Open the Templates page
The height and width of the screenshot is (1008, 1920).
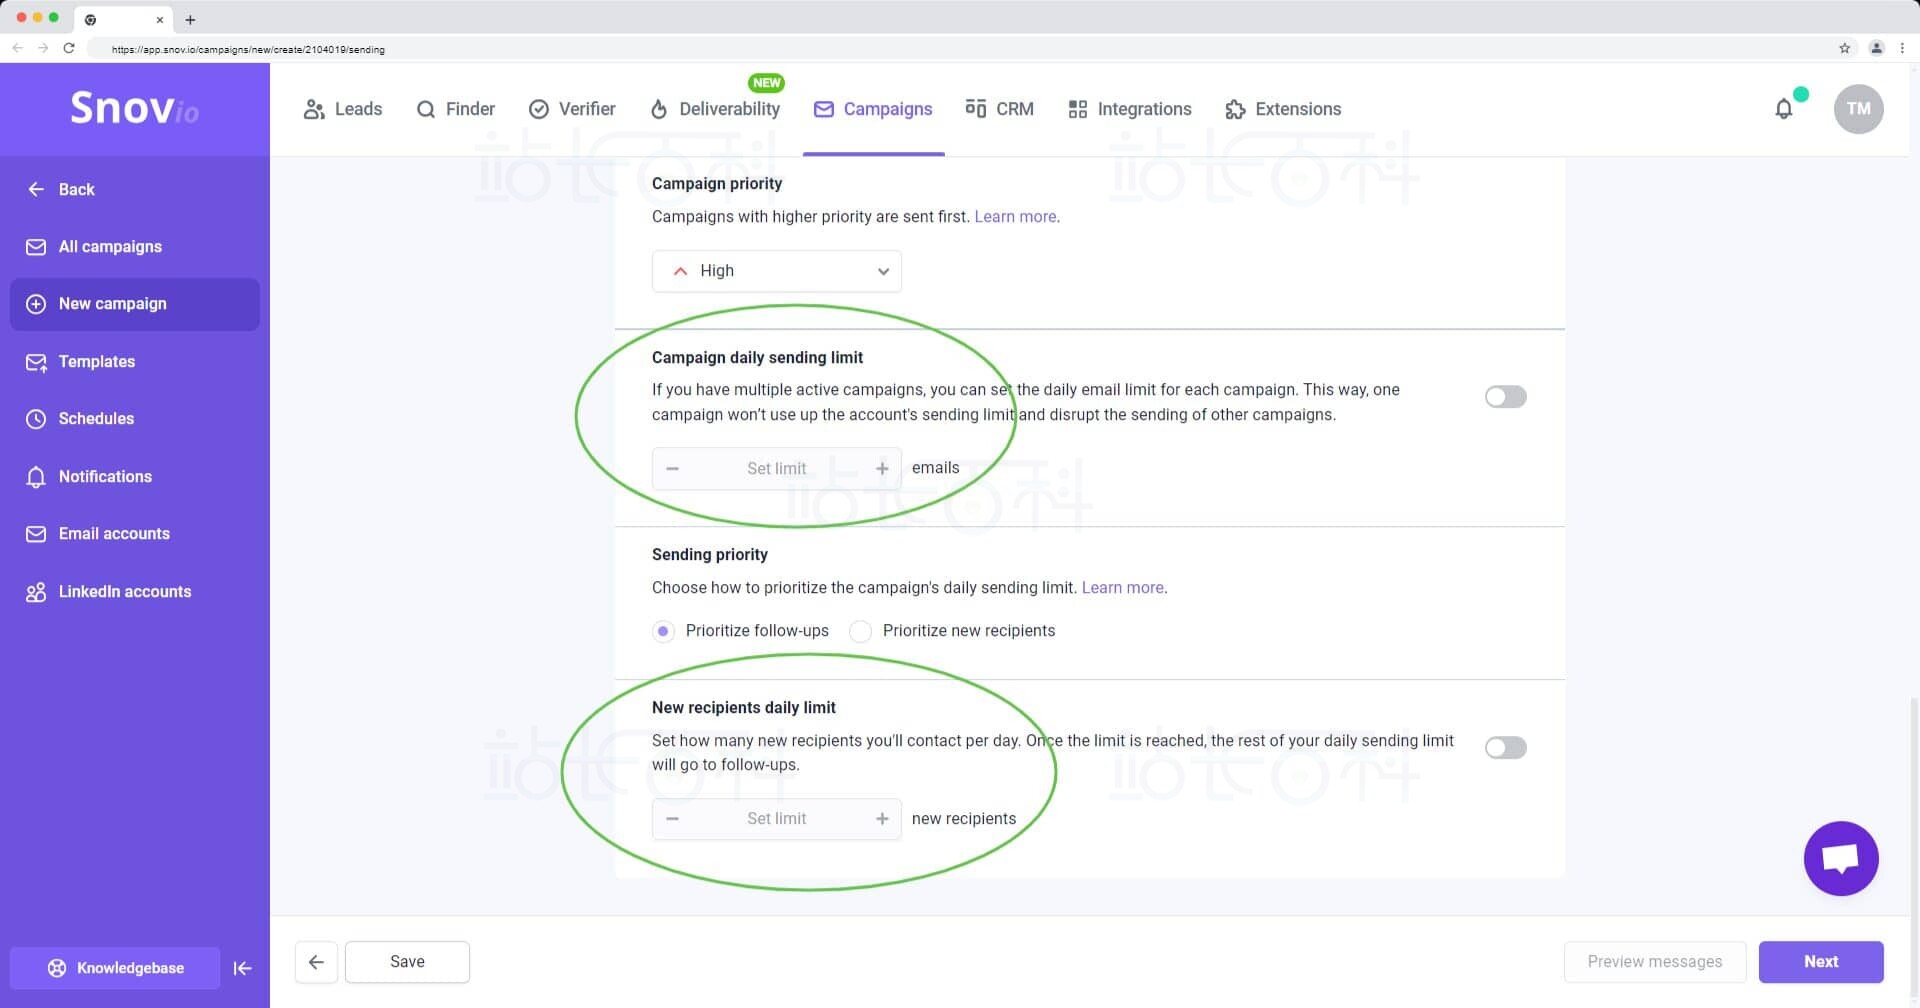pyautogui.click(x=134, y=362)
